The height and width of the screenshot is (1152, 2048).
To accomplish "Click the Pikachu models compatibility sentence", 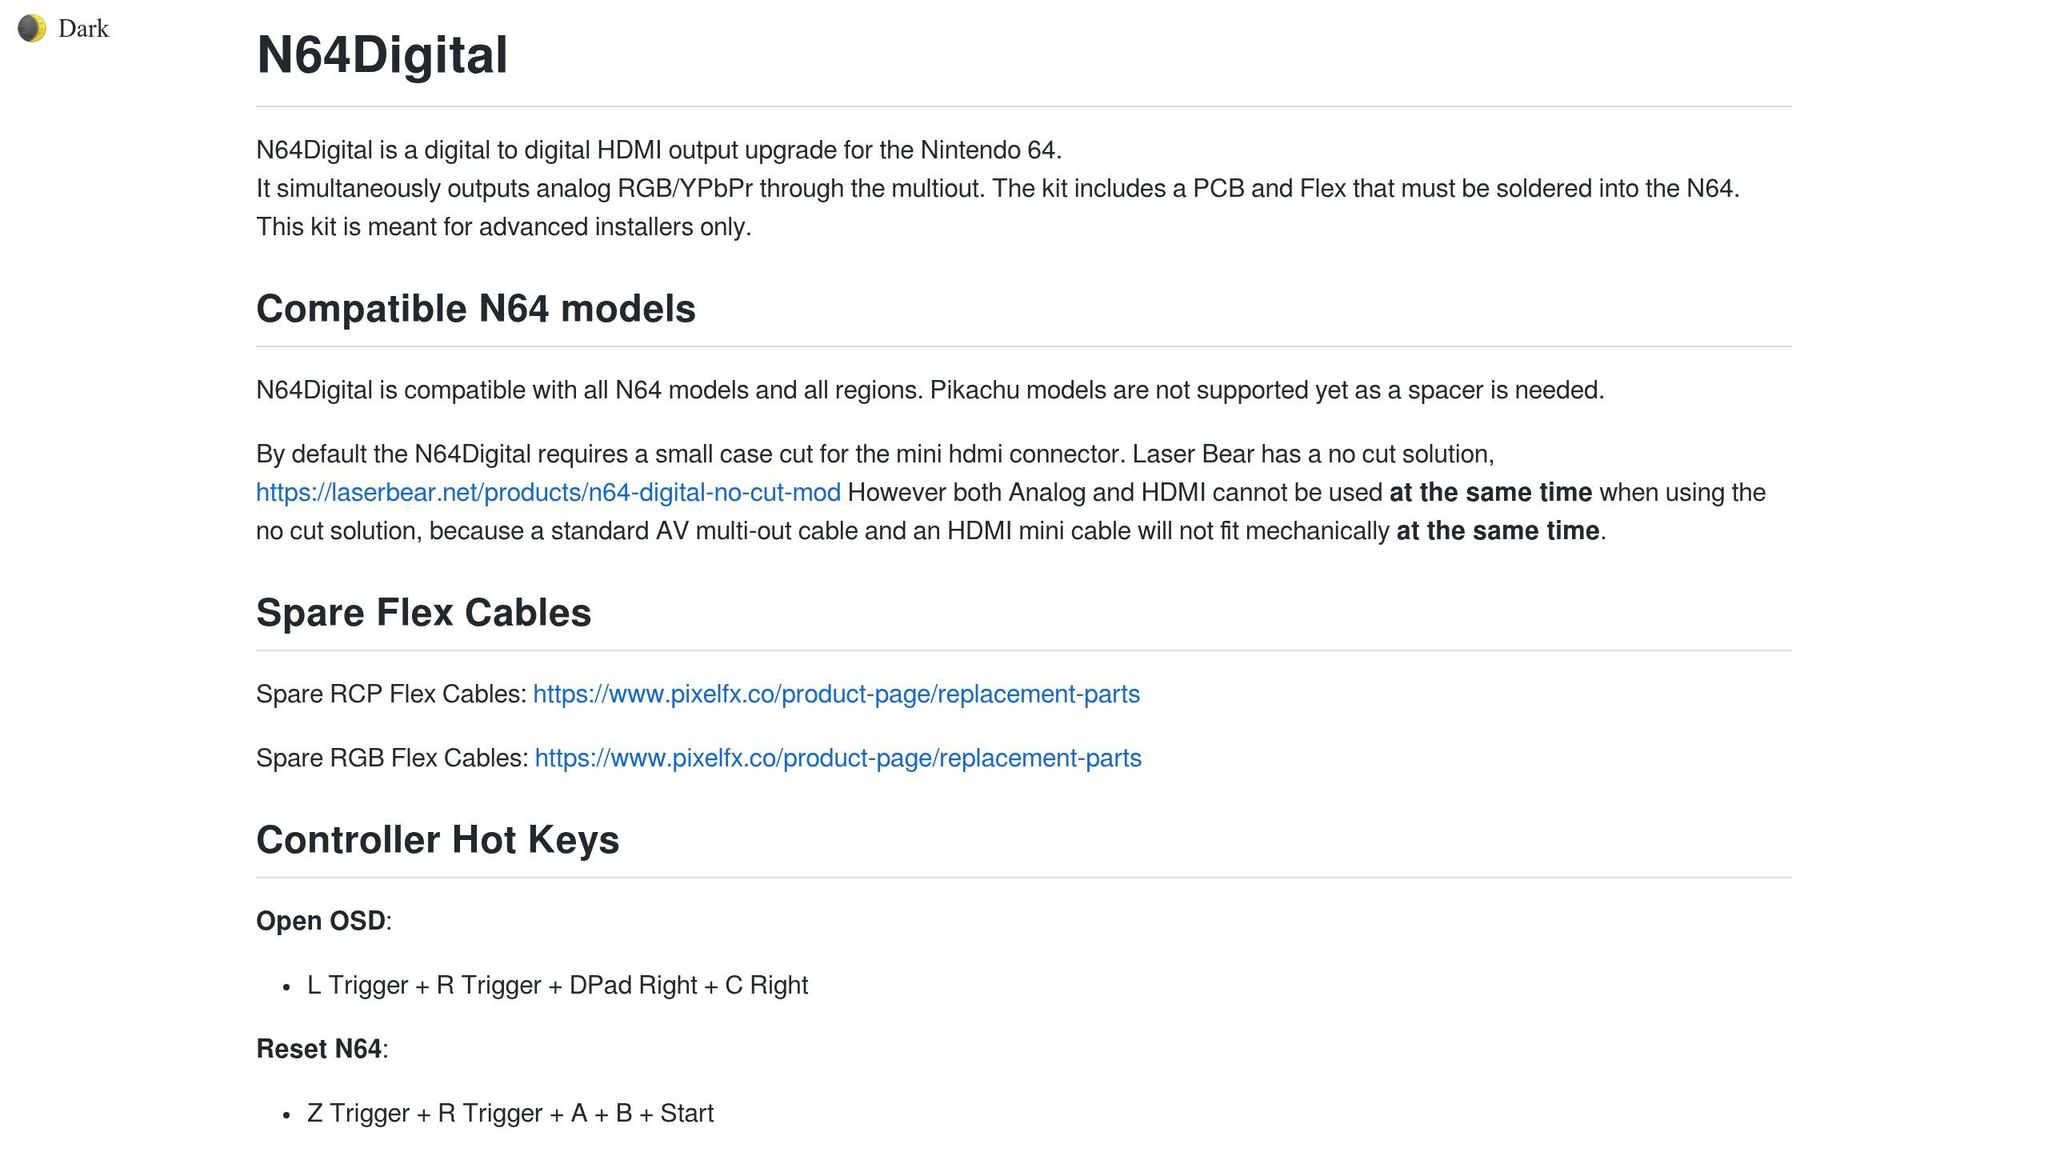I will click(x=1266, y=390).
